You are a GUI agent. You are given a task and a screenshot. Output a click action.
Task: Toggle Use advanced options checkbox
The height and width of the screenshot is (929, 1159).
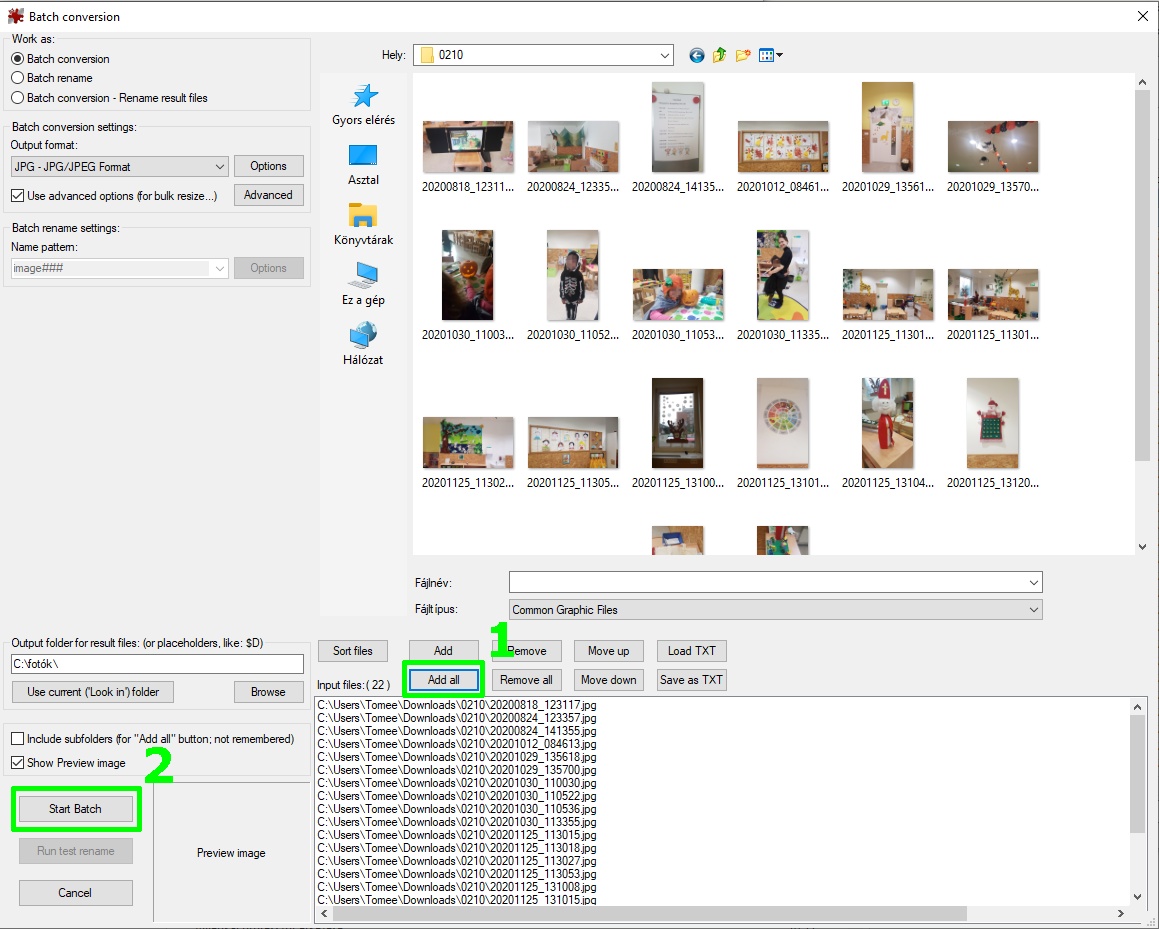pos(18,196)
